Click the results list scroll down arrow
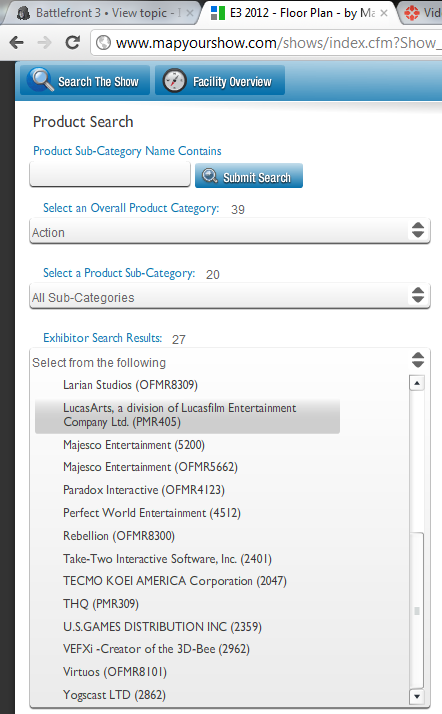Viewport: 442px width, 714px height. 417,696
